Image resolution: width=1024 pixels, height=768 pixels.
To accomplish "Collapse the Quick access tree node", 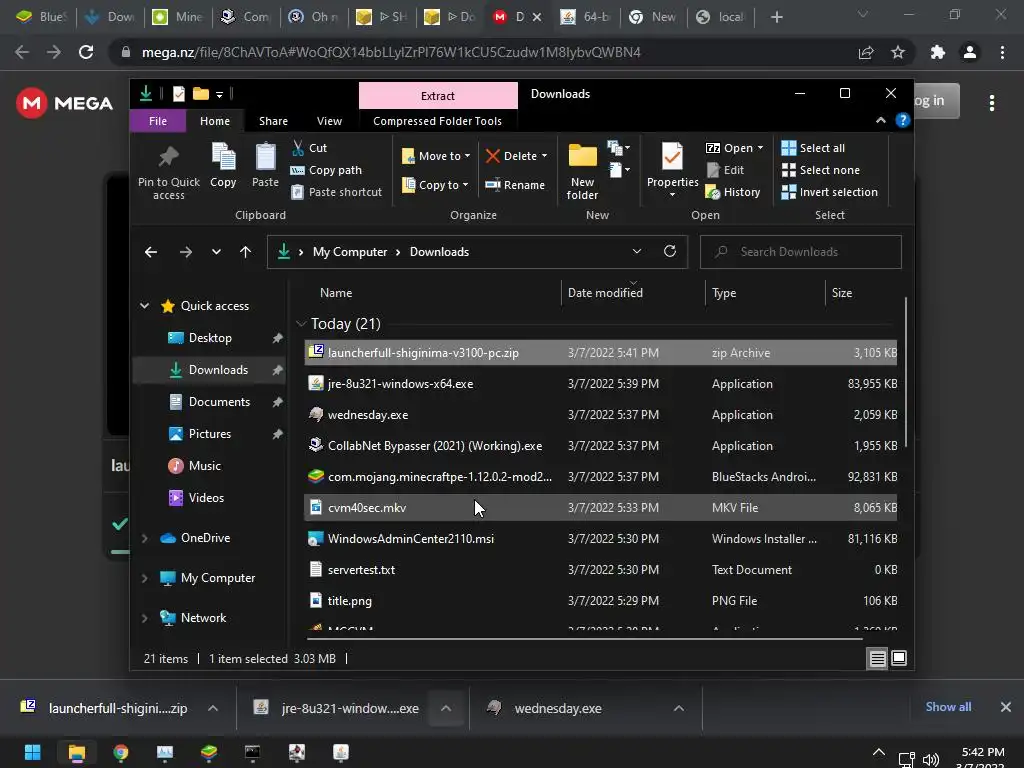I will (144, 306).
